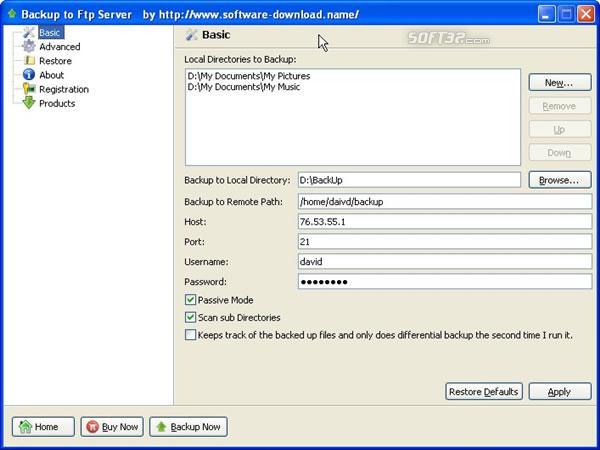600x450 pixels.
Task: Select Basic in the settings tree
Action: tap(50, 33)
